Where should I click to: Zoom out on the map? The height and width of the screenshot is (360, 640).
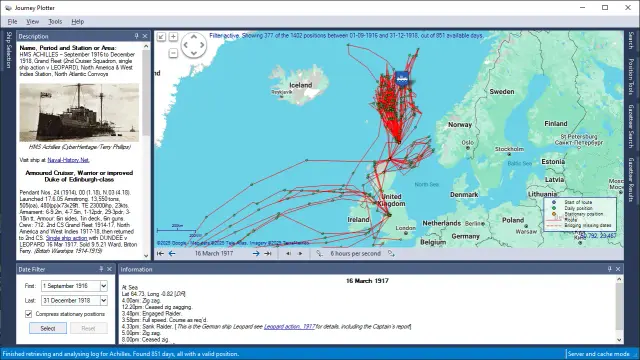(x=173, y=53)
